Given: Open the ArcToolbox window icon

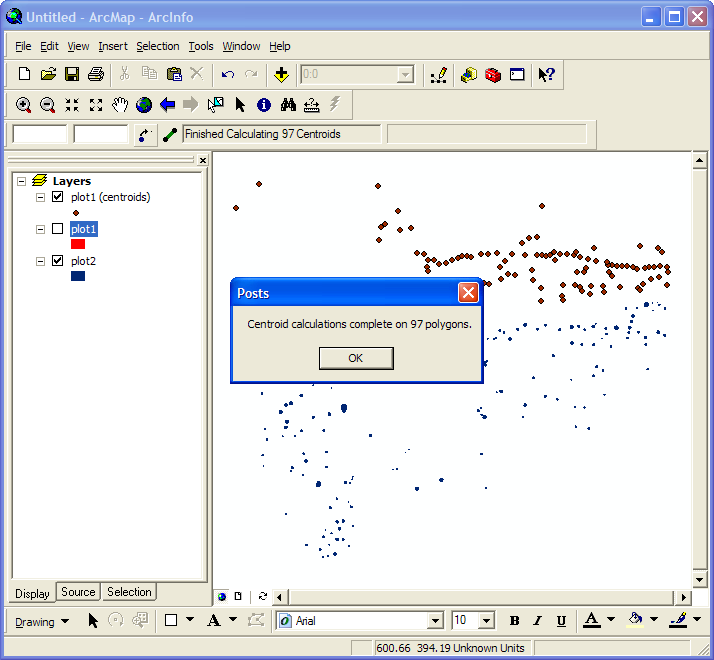Looking at the screenshot, I should click(x=492, y=74).
